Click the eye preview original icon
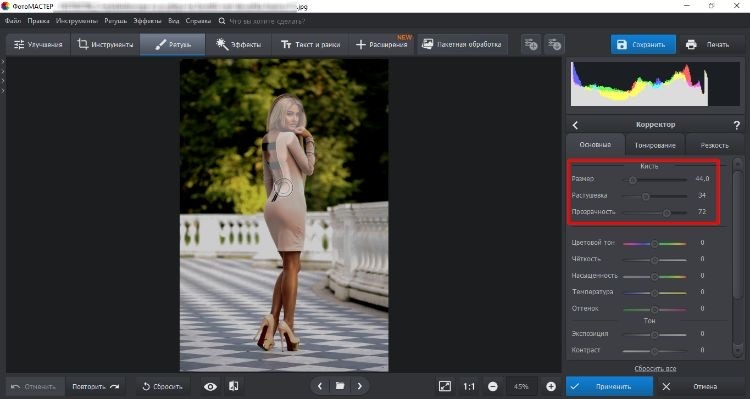 coord(210,387)
